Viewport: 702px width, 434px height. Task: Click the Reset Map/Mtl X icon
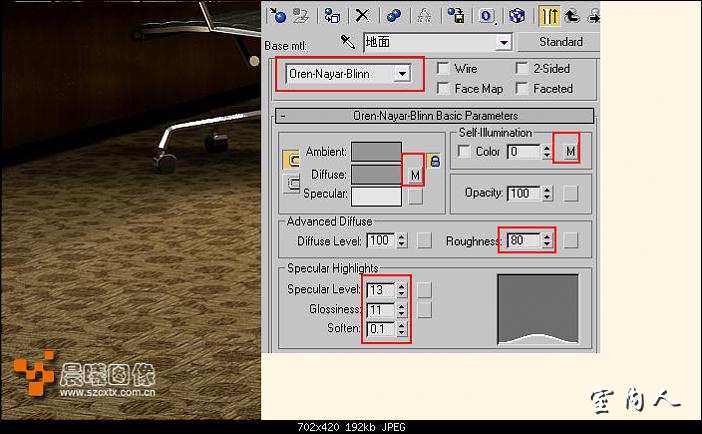[362, 16]
